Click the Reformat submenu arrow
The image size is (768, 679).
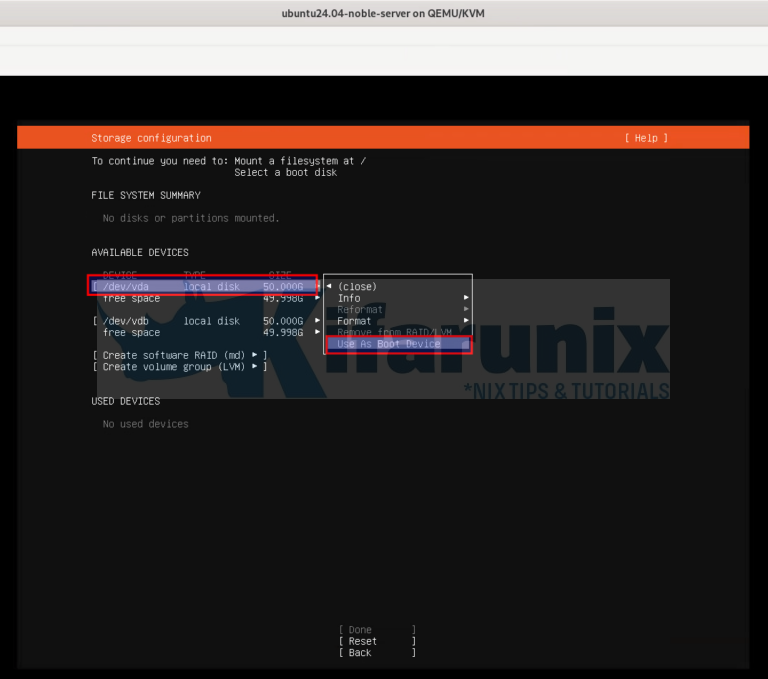coord(466,309)
